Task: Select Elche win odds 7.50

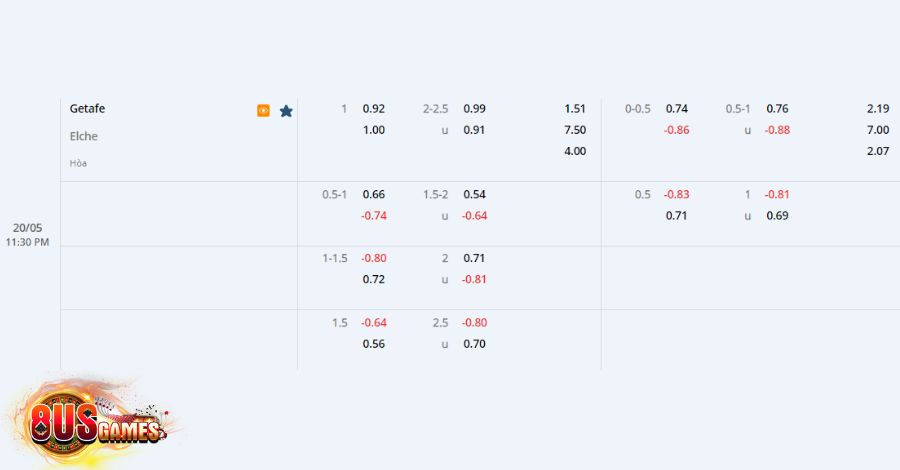Action: (575, 130)
